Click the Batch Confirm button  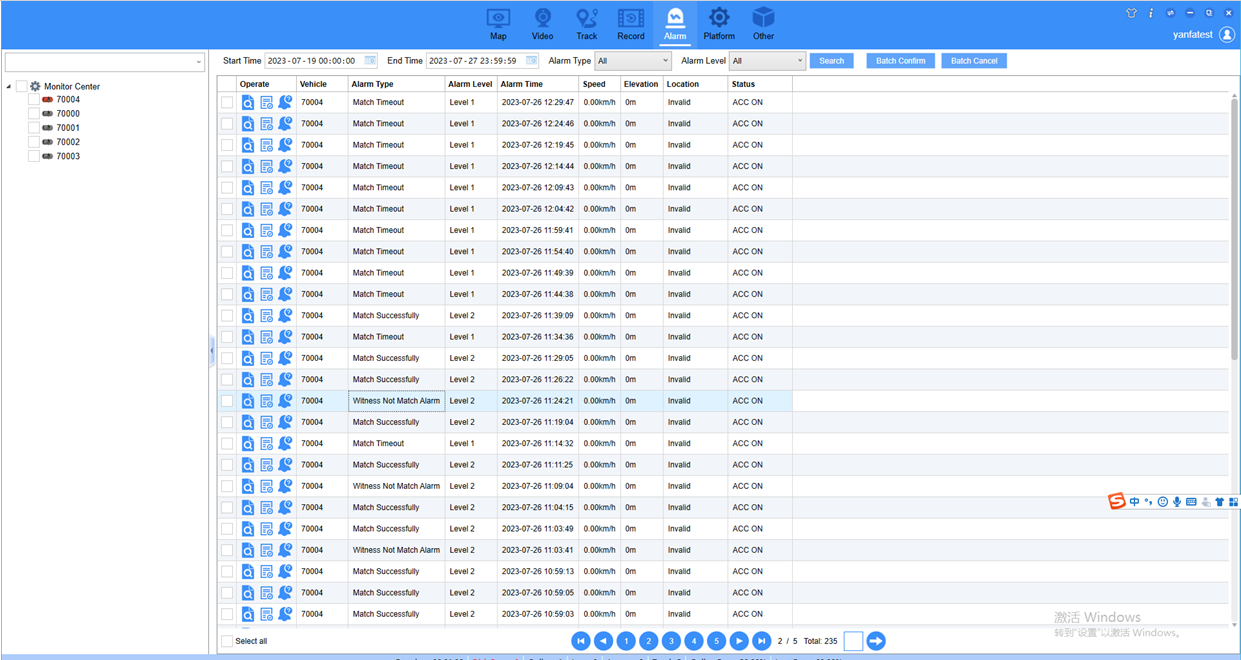tap(901, 61)
